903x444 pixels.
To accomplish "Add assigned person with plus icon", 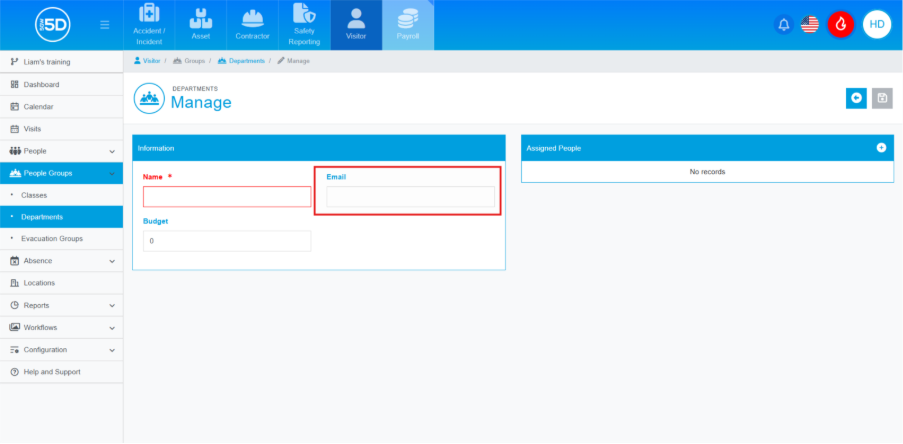I will (x=881, y=148).
